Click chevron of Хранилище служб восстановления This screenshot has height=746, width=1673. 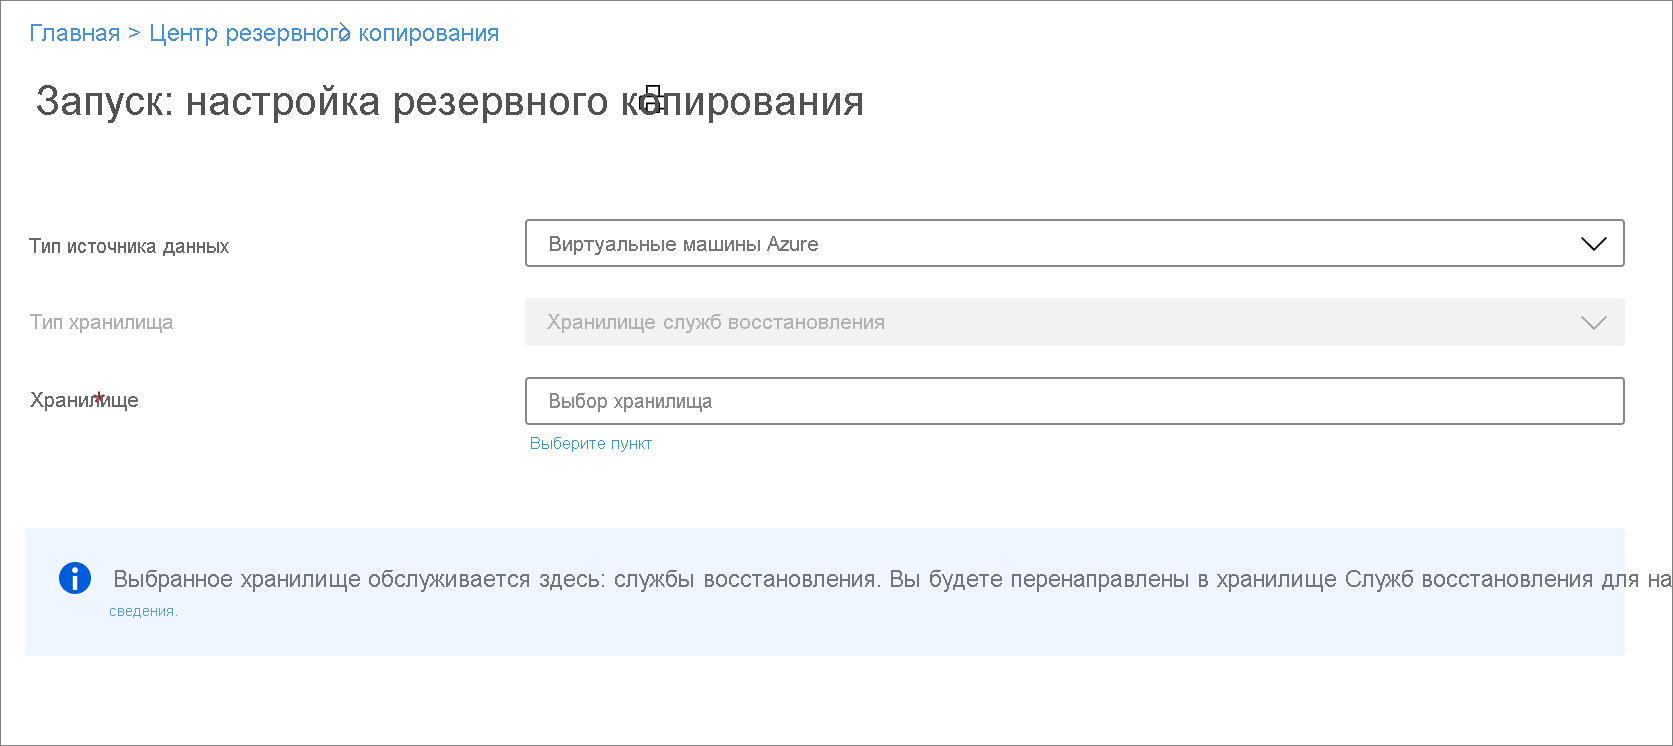pos(1593,323)
